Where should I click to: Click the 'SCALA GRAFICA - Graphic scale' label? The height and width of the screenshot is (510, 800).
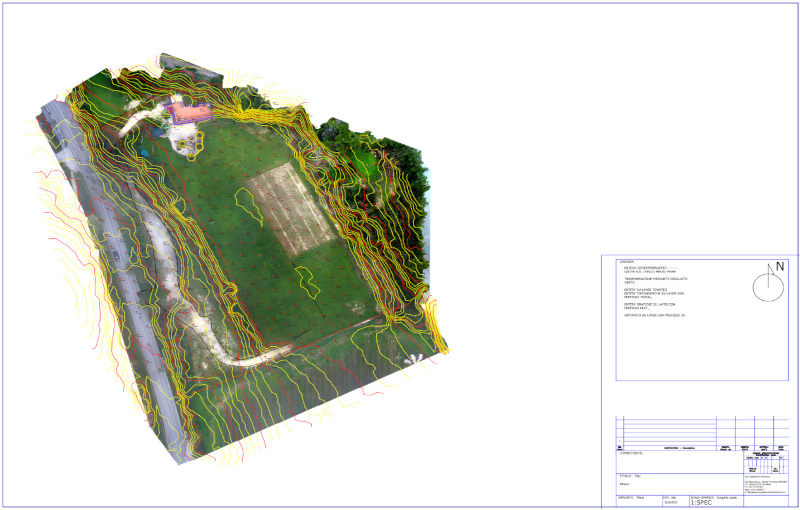714,497
